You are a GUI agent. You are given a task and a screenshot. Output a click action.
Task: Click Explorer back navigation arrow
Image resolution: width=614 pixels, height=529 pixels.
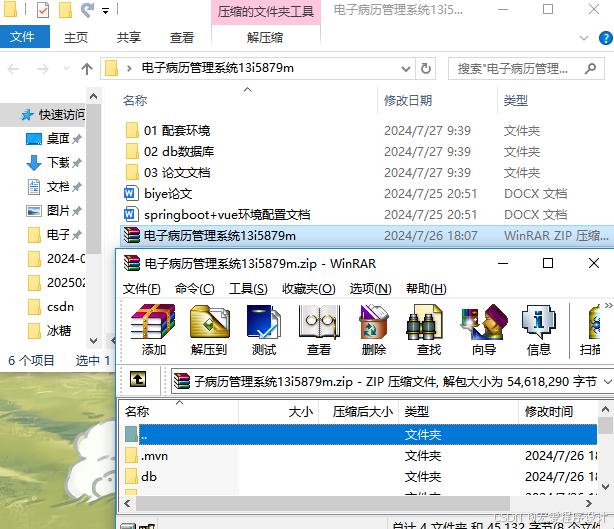tap(13, 69)
